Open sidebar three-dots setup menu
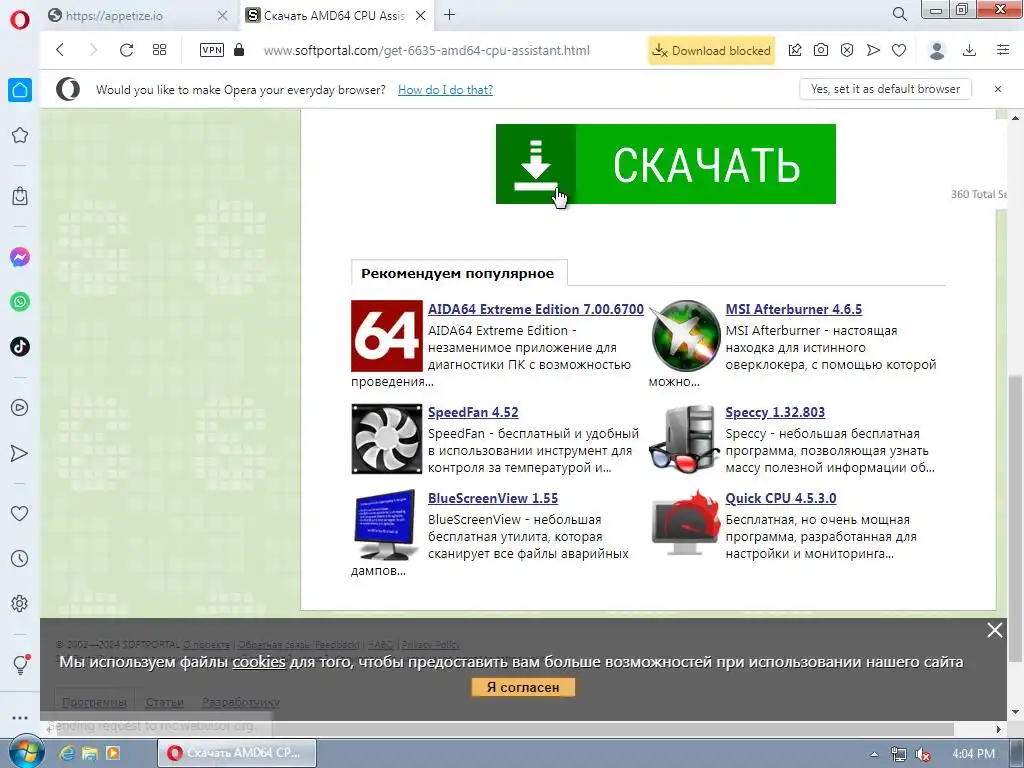The width and height of the screenshot is (1024, 768). click(20, 717)
